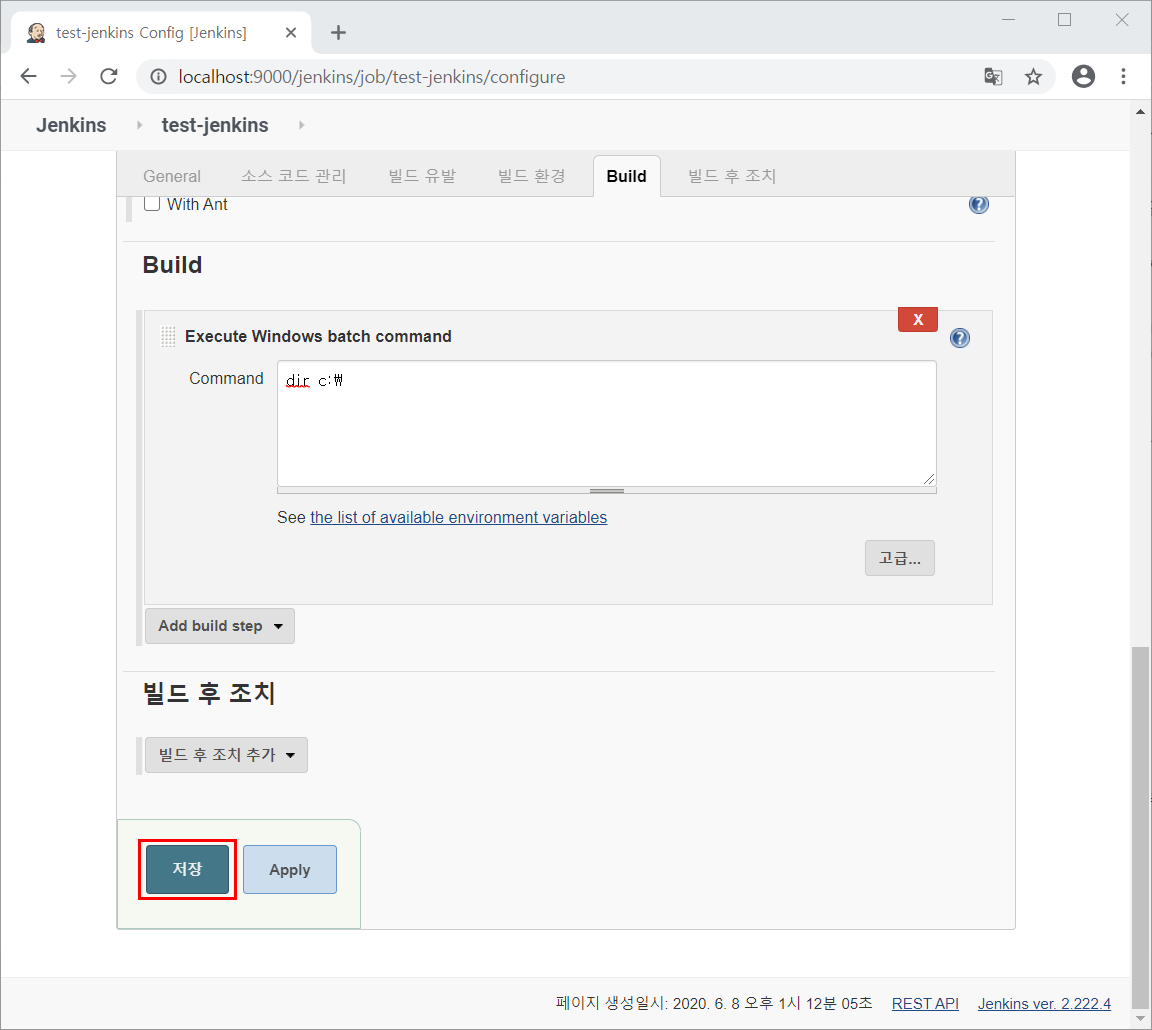Click the Apply button

pos(289,870)
